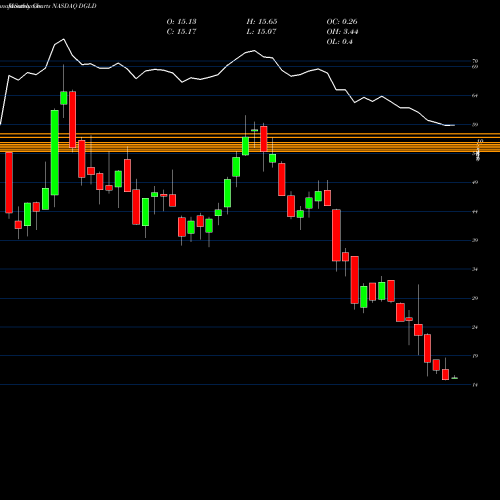This screenshot has height=500, width=500.
Task: Click the 'OH: 3.44' reading
Action: pos(342,32)
